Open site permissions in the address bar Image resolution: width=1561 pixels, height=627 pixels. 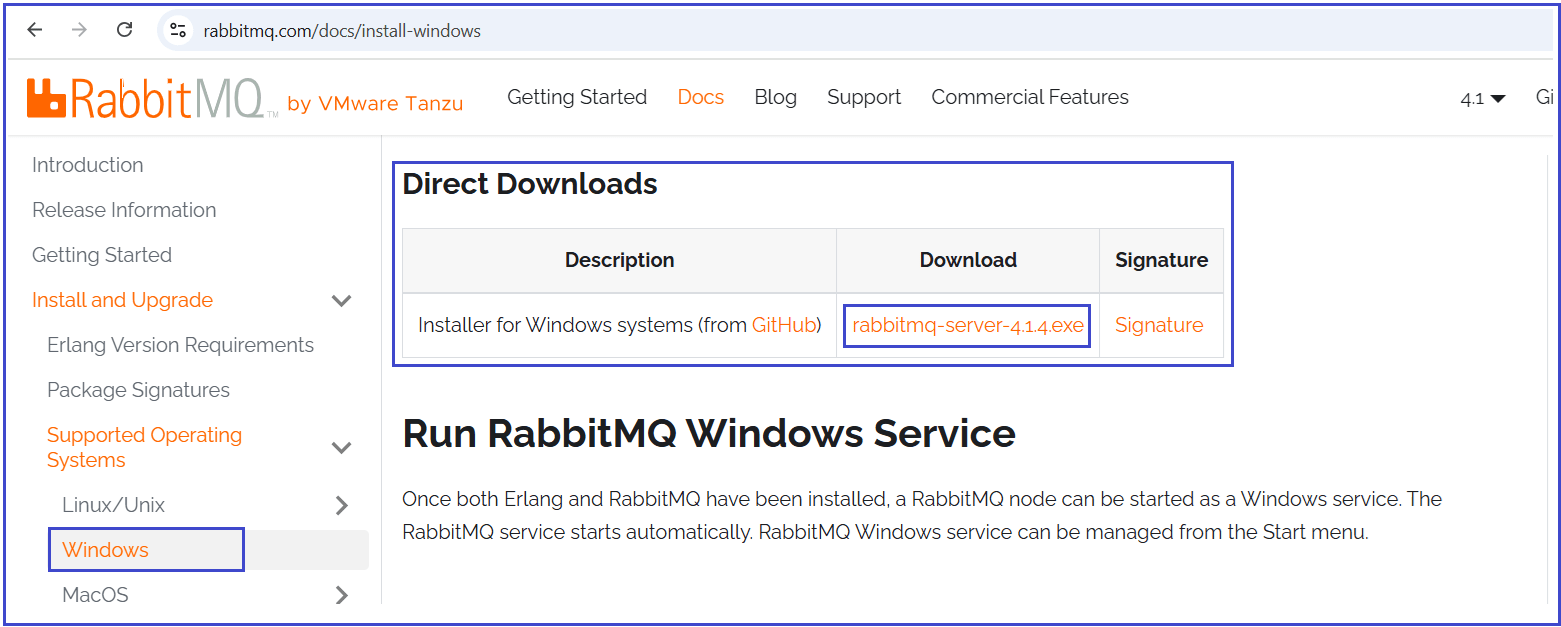tap(178, 30)
